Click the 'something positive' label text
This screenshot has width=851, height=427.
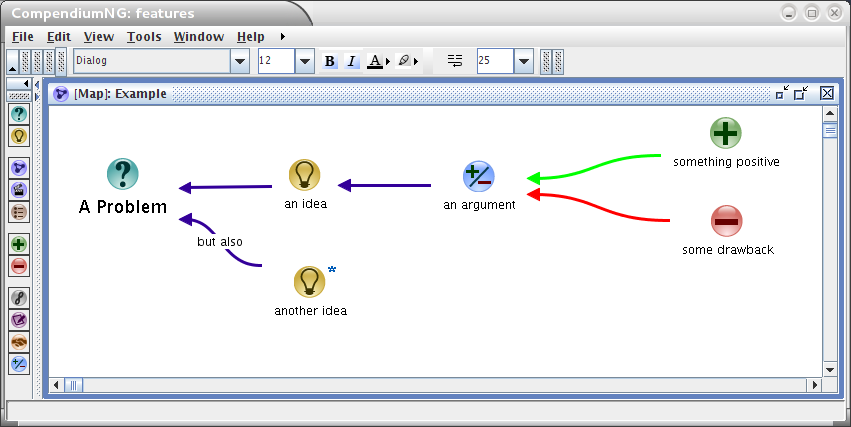(x=726, y=162)
